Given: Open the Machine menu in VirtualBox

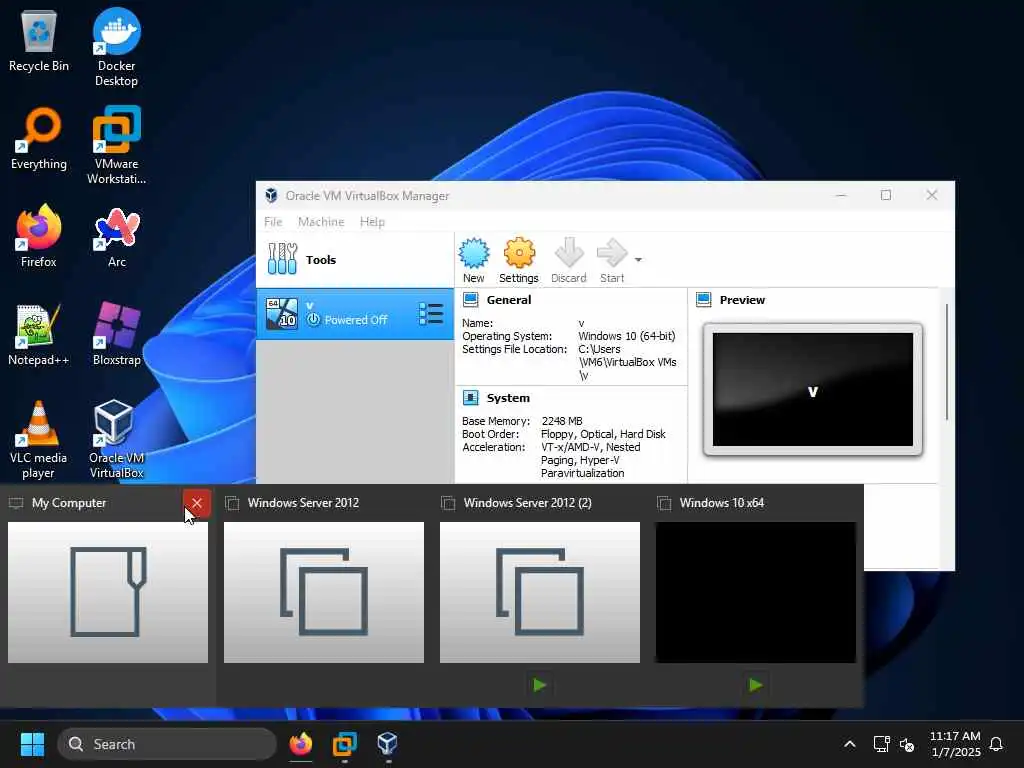Looking at the screenshot, I should pos(321,222).
